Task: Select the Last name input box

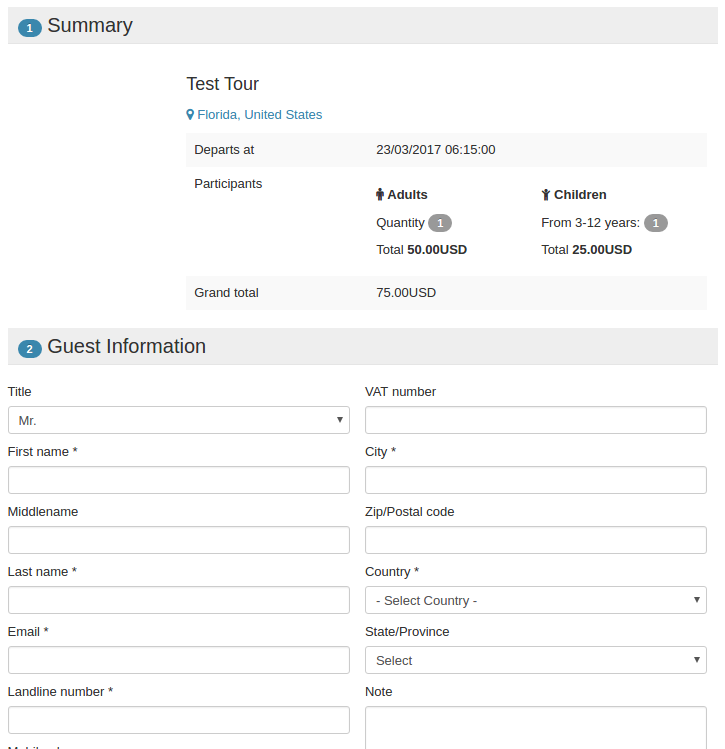Action: 179,600
